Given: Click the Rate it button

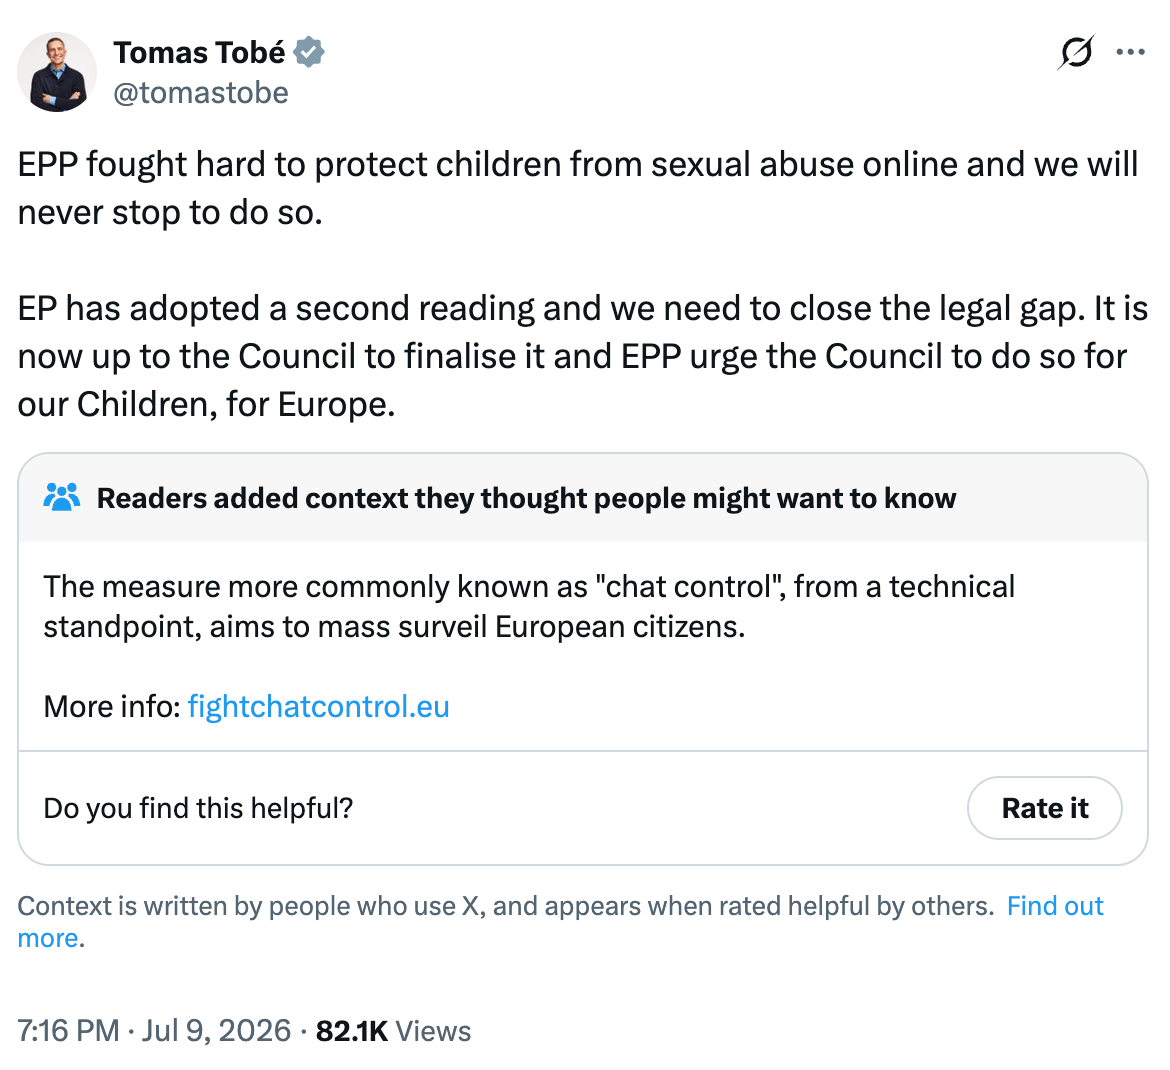Looking at the screenshot, I should tap(1045, 808).
